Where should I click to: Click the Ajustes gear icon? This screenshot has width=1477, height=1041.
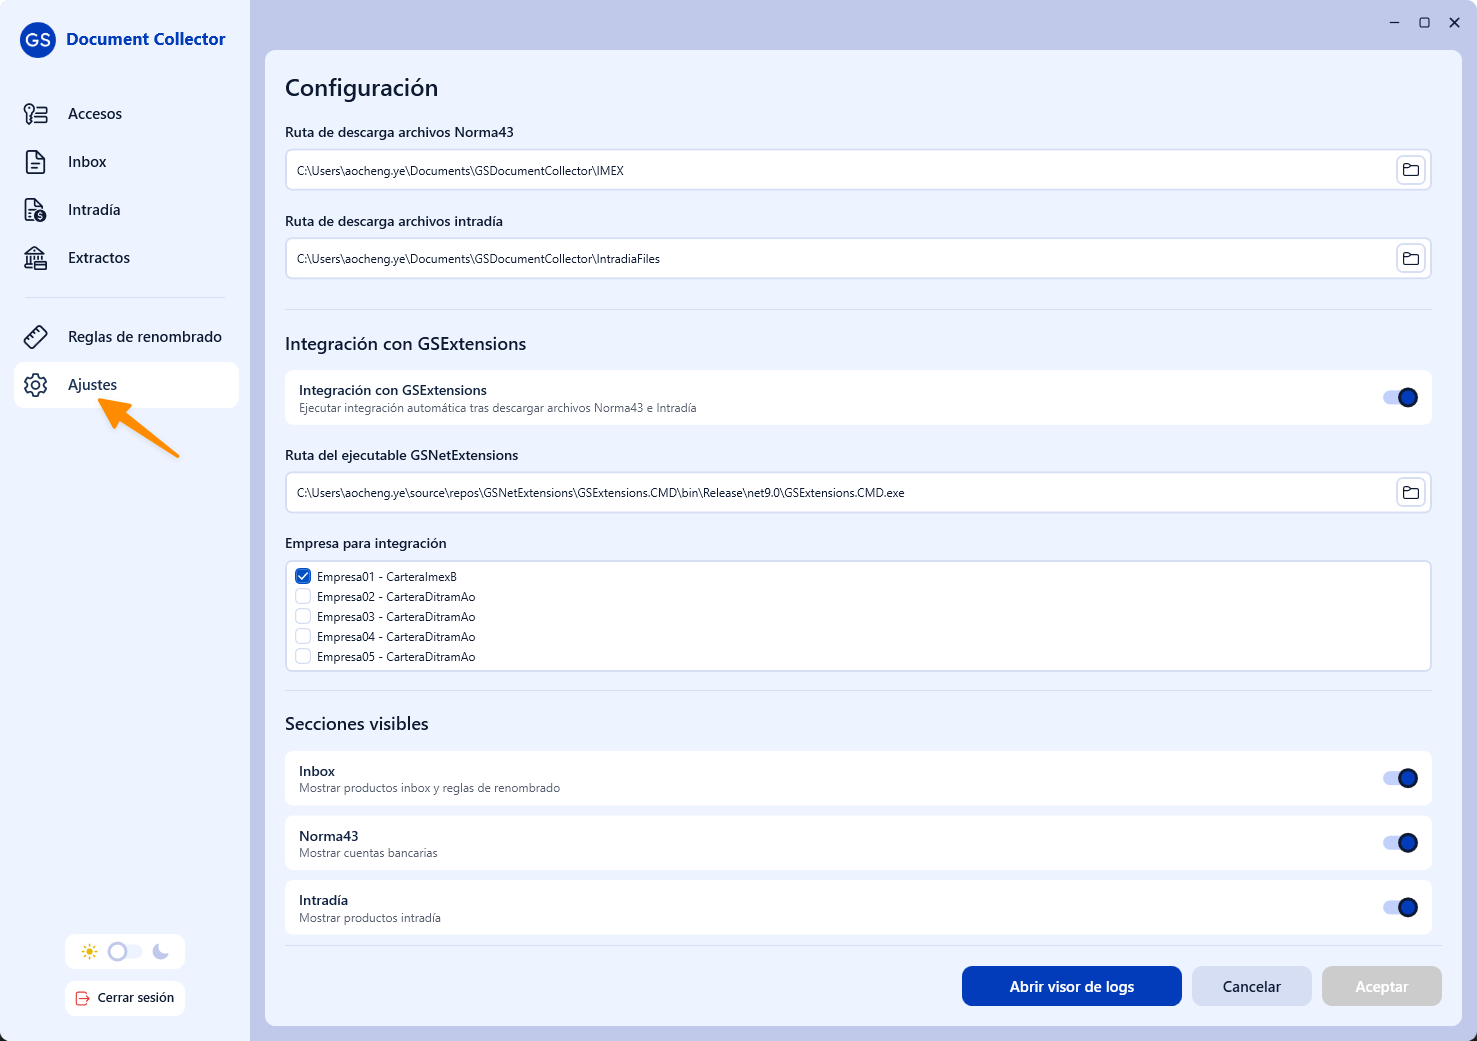point(36,385)
